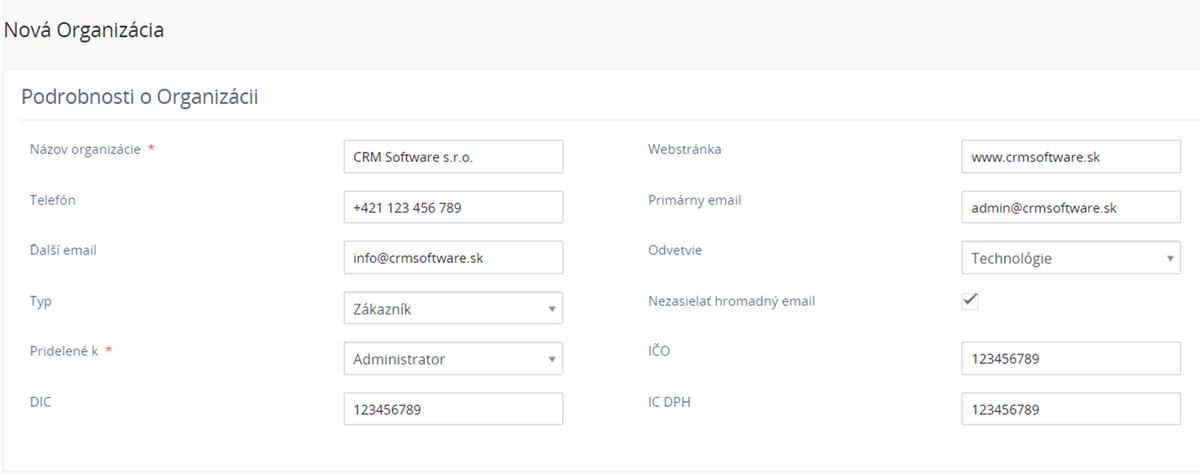Click the DIC field label
The height and width of the screenshot is (473, 1200).
pos(41,401)
